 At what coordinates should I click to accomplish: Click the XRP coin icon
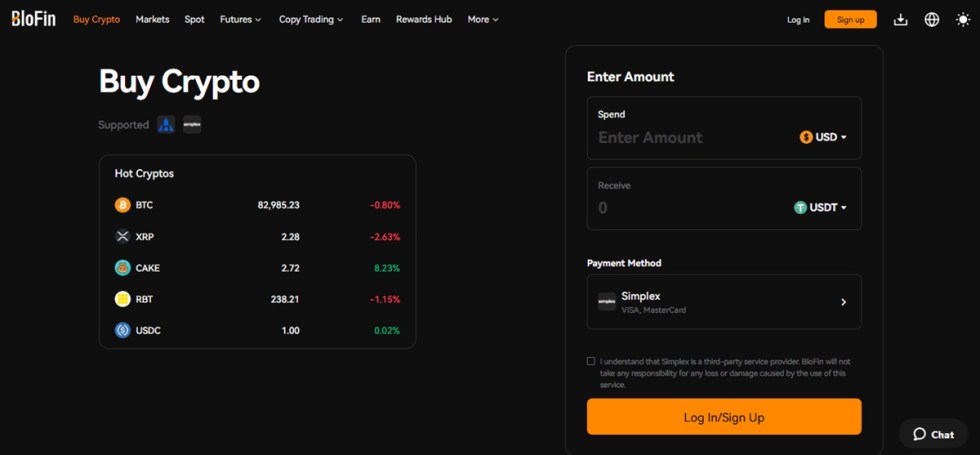pyautogui.click(x=122, y=237)
